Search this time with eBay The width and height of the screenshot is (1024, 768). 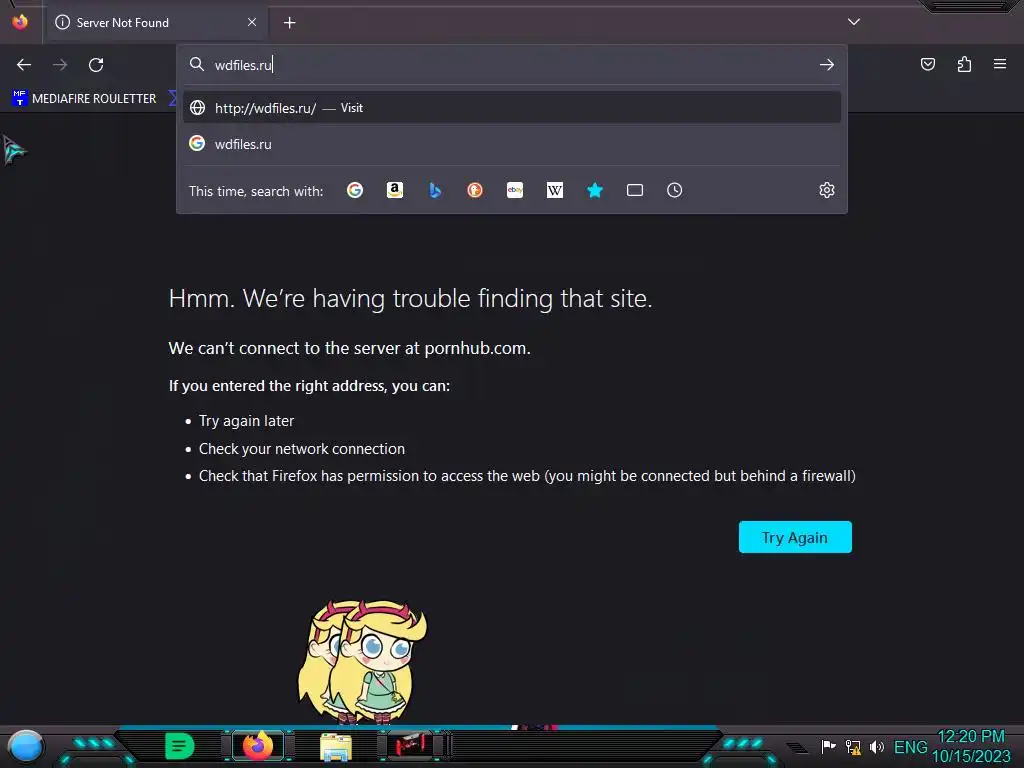point(515,190)
